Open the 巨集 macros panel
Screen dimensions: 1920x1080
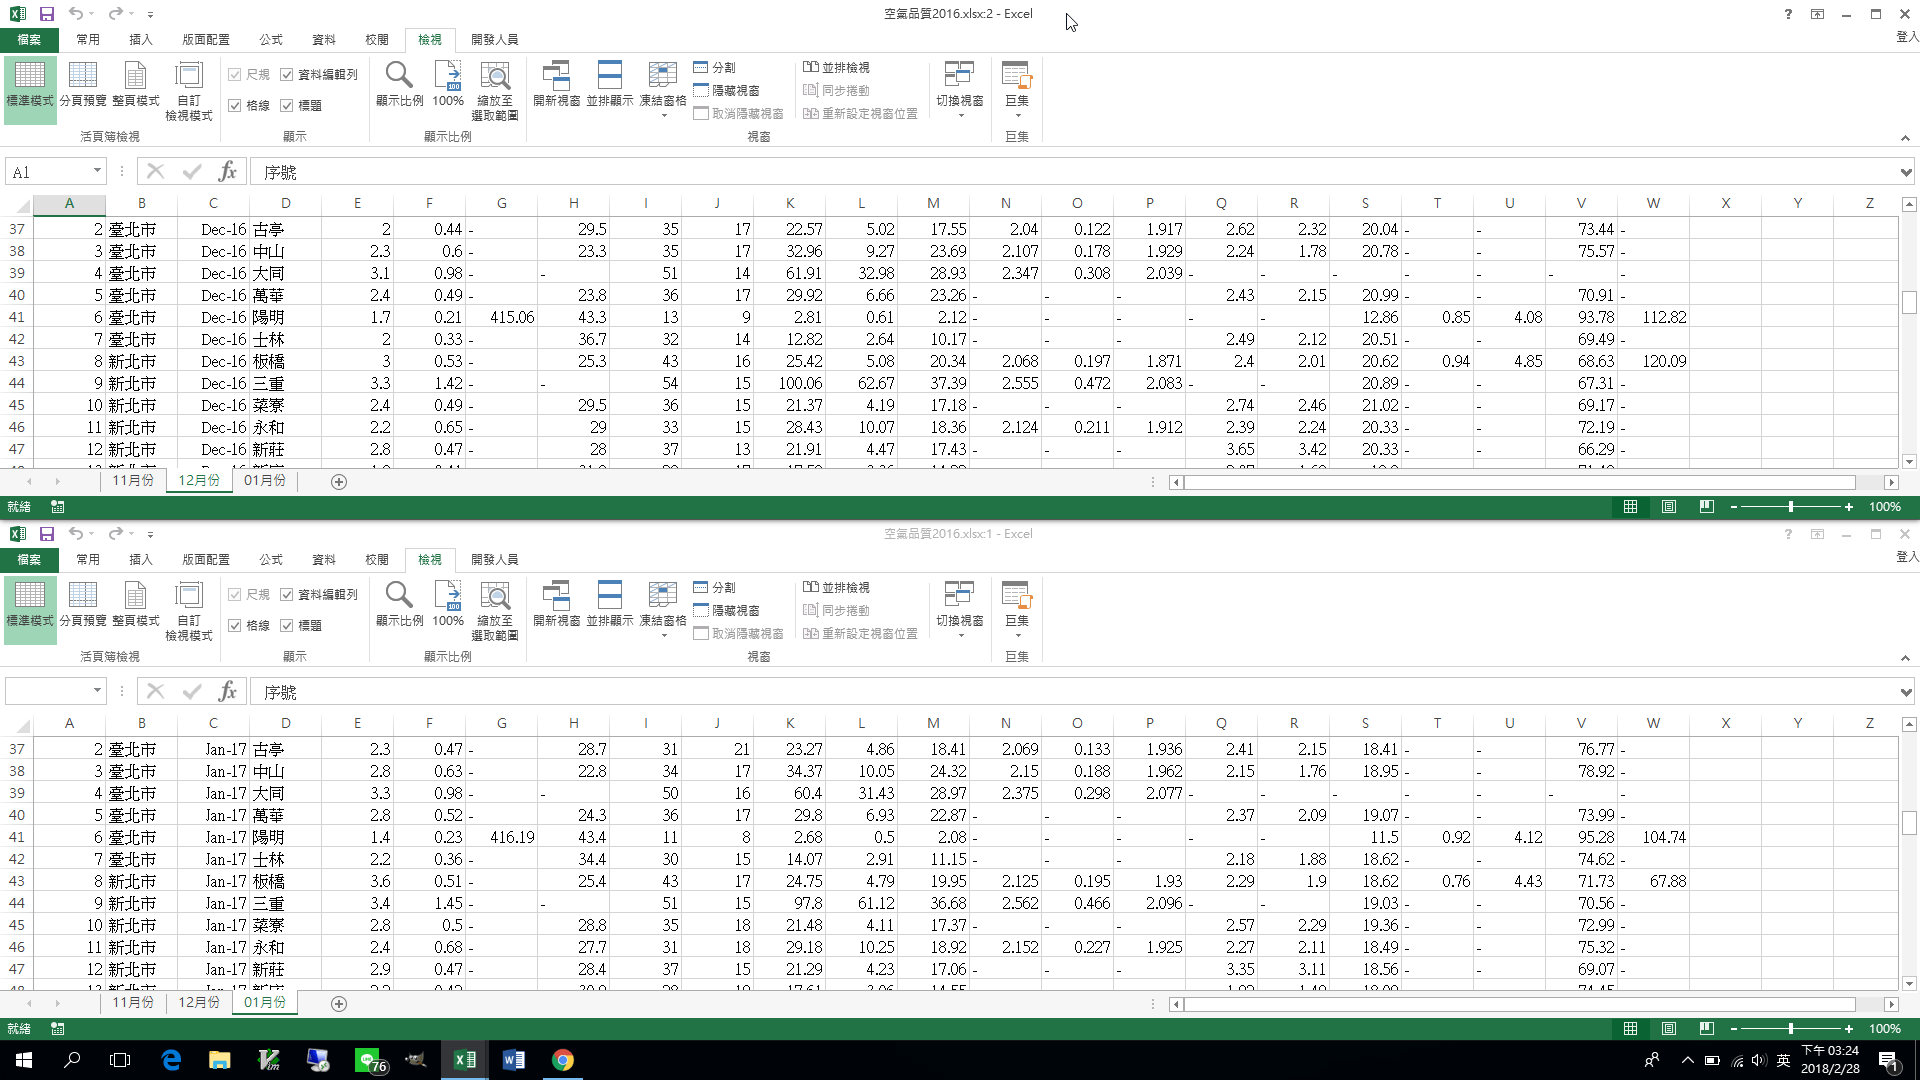click(x=1016, y=80)
